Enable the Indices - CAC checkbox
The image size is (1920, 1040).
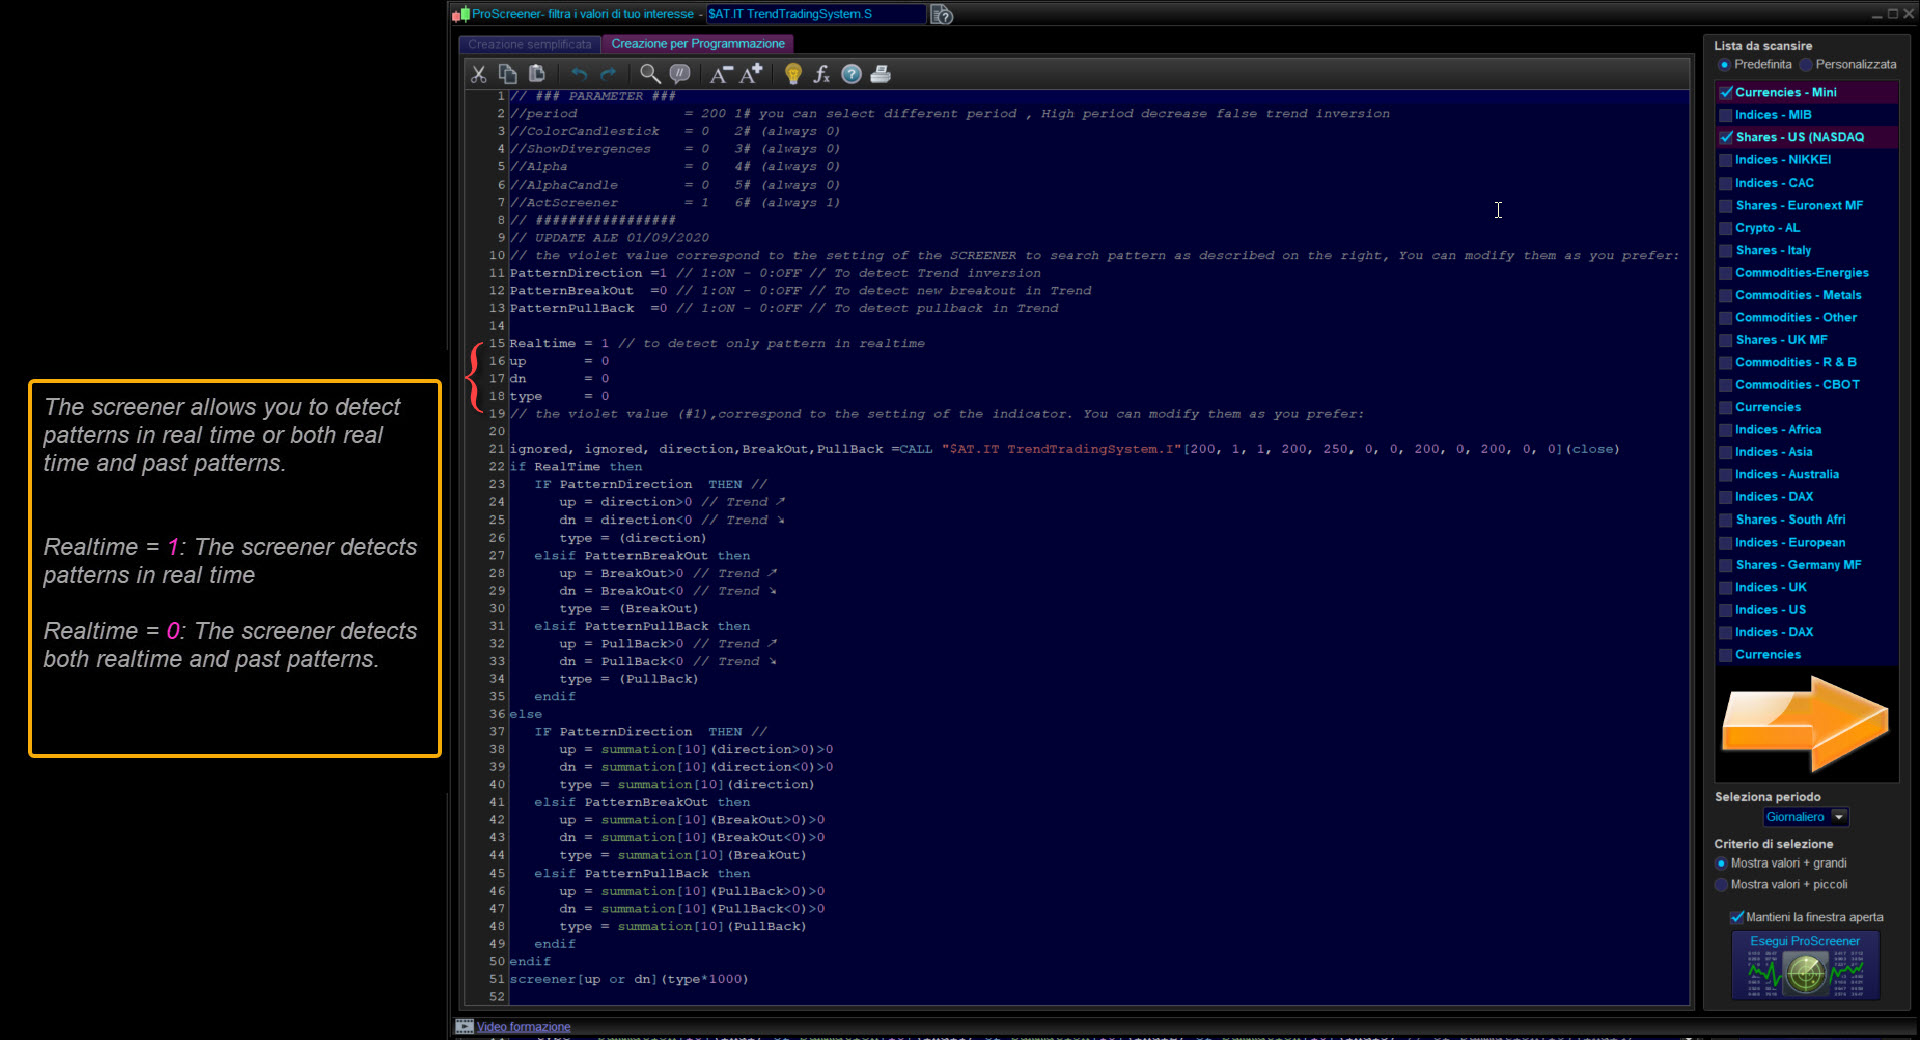pos(1726,183)
